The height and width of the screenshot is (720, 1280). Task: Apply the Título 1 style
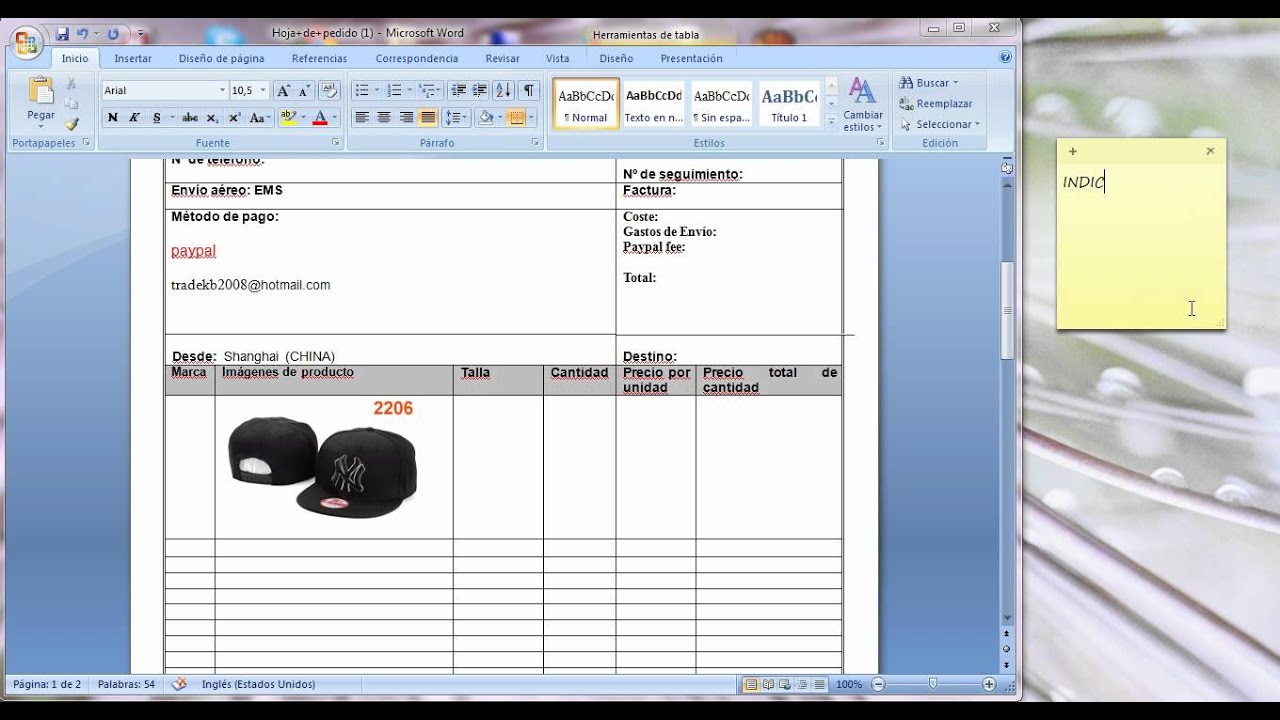[x=788, y=103]
